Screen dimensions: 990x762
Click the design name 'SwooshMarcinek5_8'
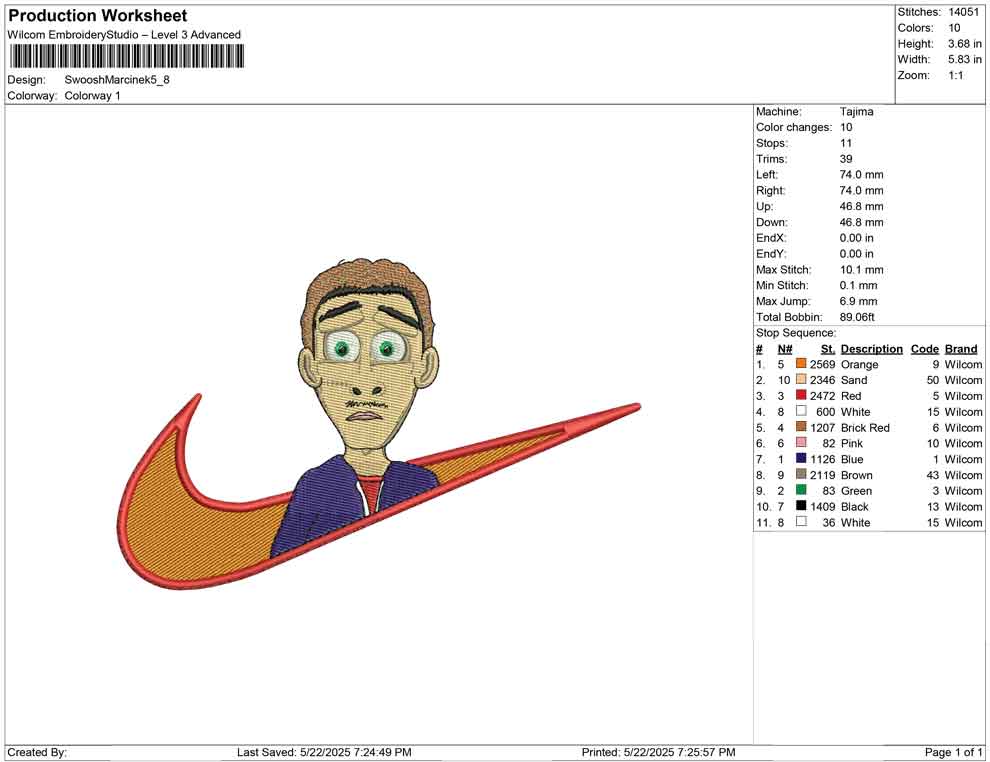pos(117,80)
